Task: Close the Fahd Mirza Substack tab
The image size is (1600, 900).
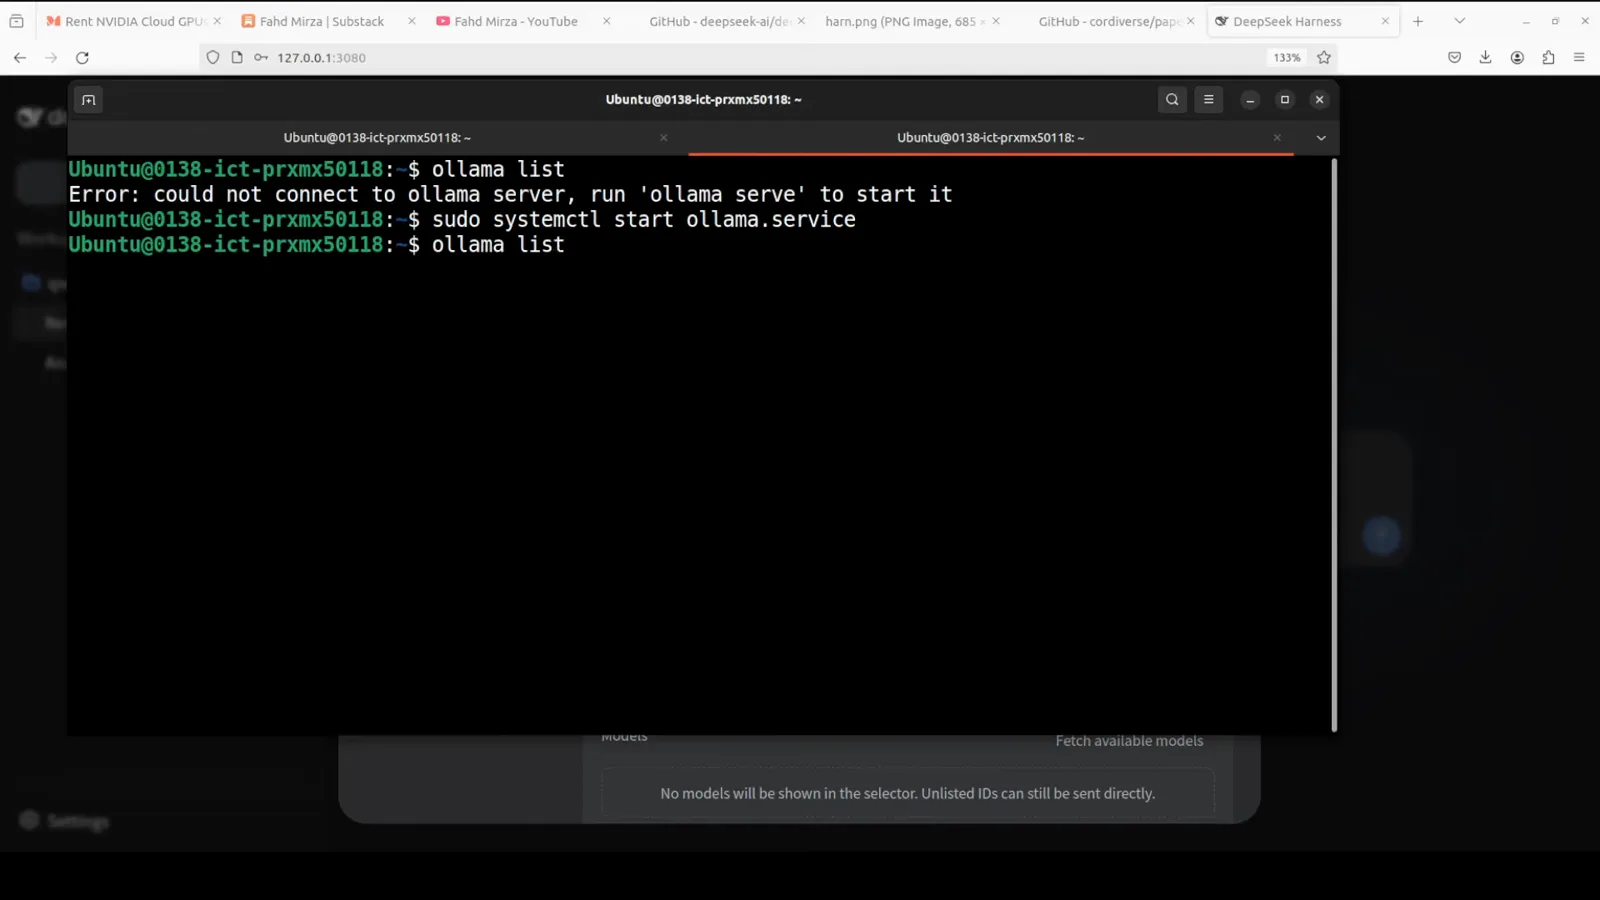Action: tap(411, 21)
